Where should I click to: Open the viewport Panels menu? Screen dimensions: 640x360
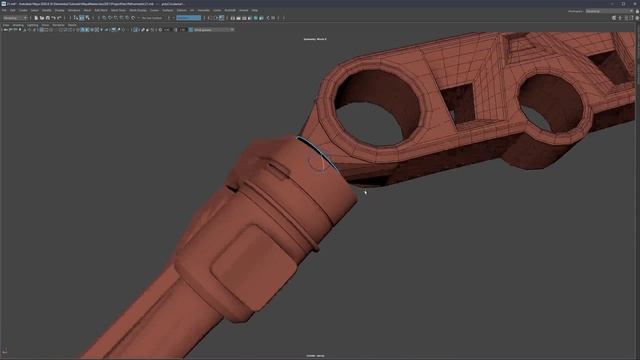coord(72,25)
